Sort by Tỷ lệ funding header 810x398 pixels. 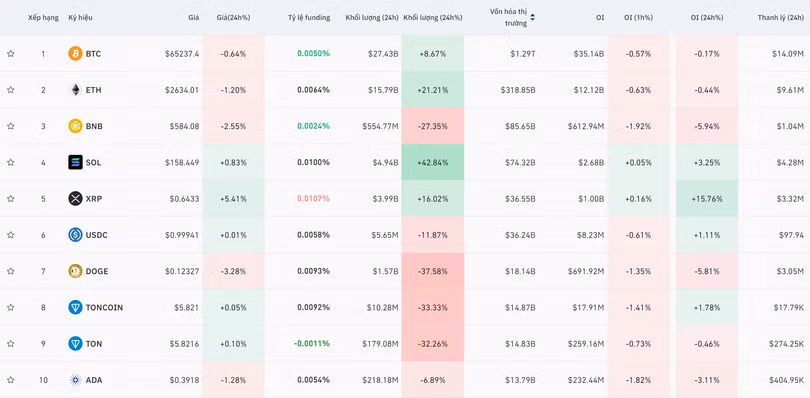[309, 18]
